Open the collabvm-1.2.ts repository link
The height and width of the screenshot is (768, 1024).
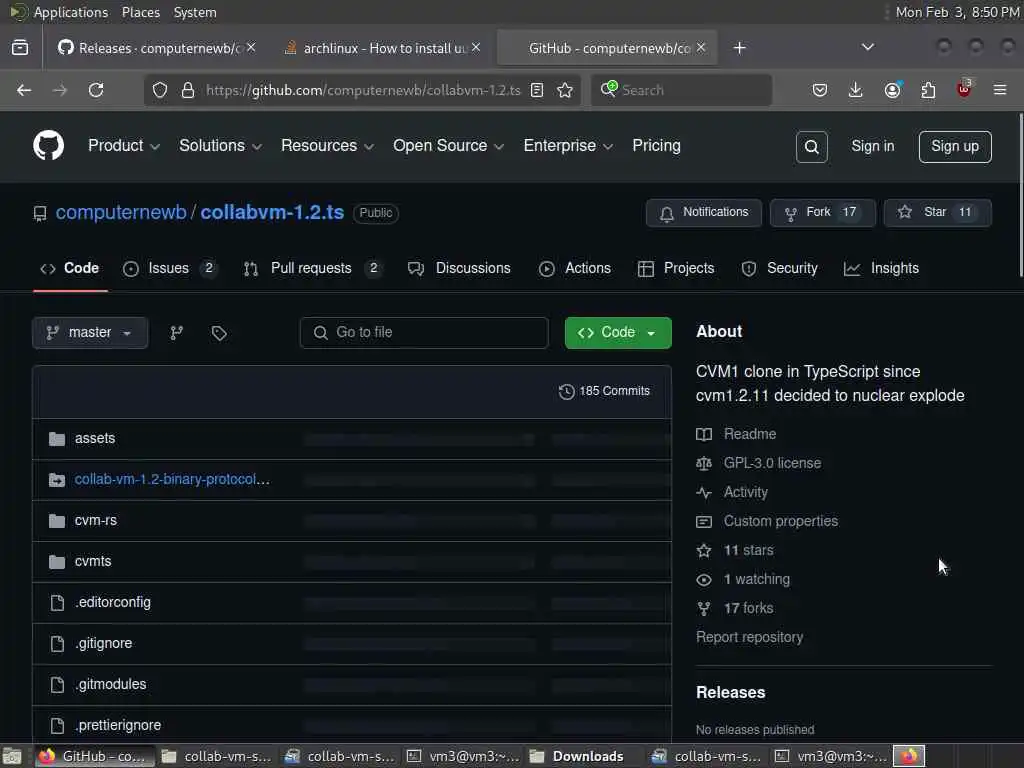coord(272,212)
